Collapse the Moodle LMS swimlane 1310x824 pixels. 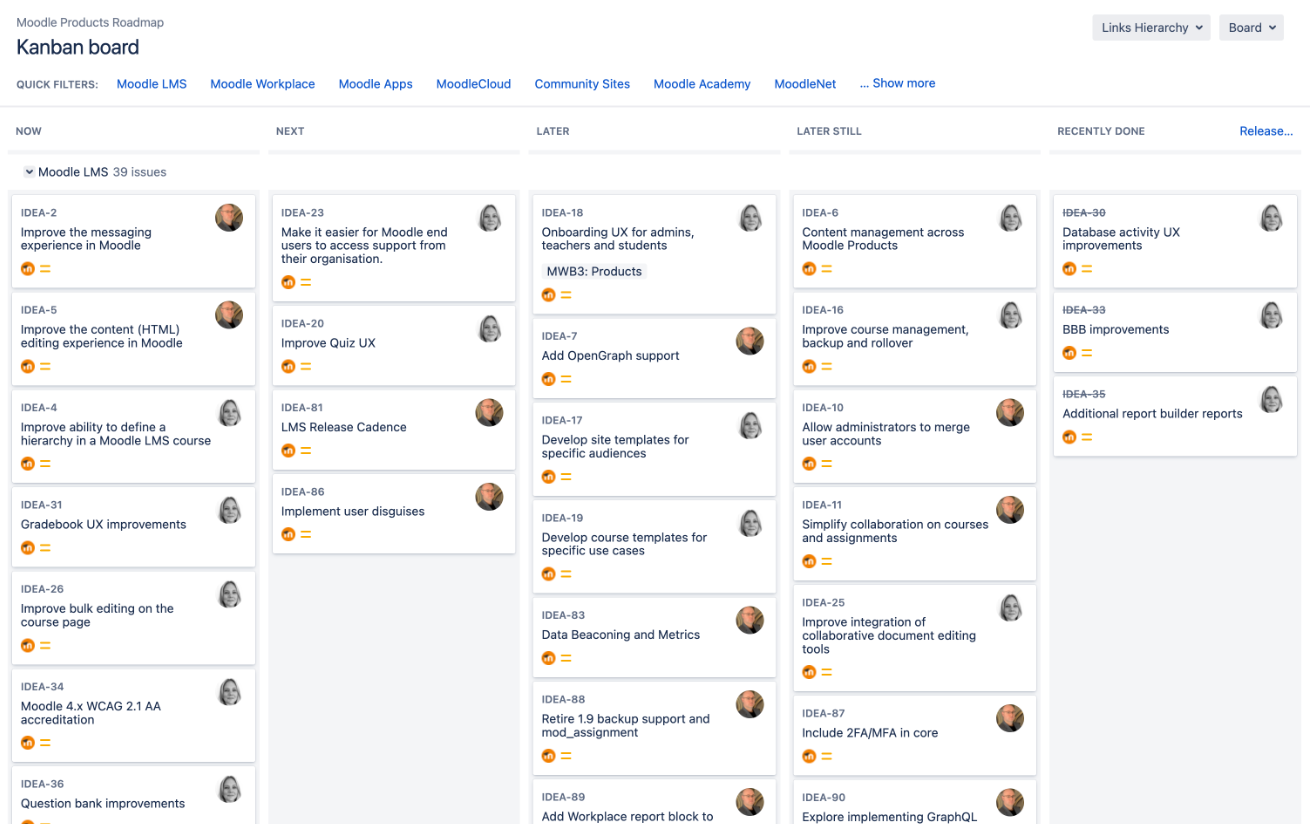(29, 172)
